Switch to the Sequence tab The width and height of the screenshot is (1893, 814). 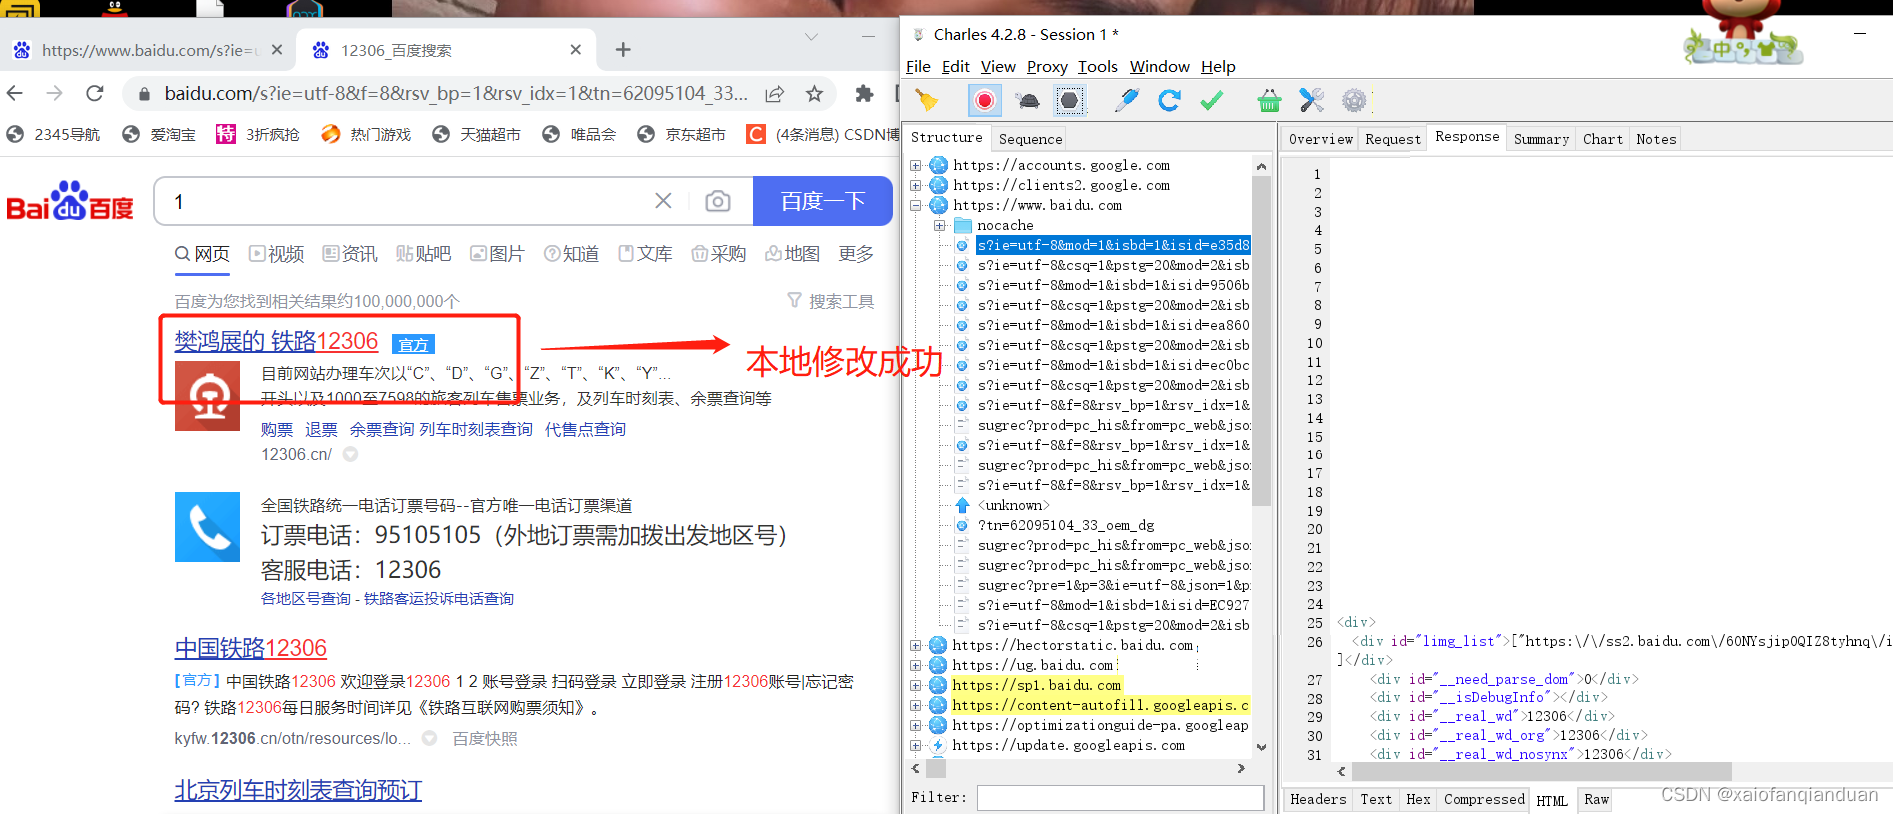pos(1030,139)
